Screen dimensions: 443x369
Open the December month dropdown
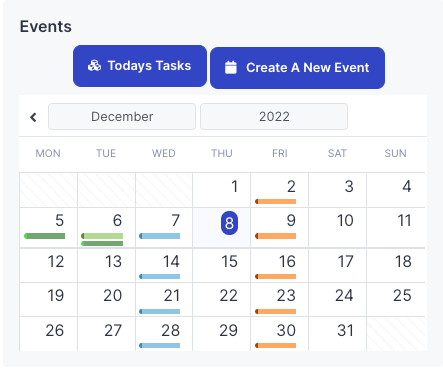click(x=122, y=116)
